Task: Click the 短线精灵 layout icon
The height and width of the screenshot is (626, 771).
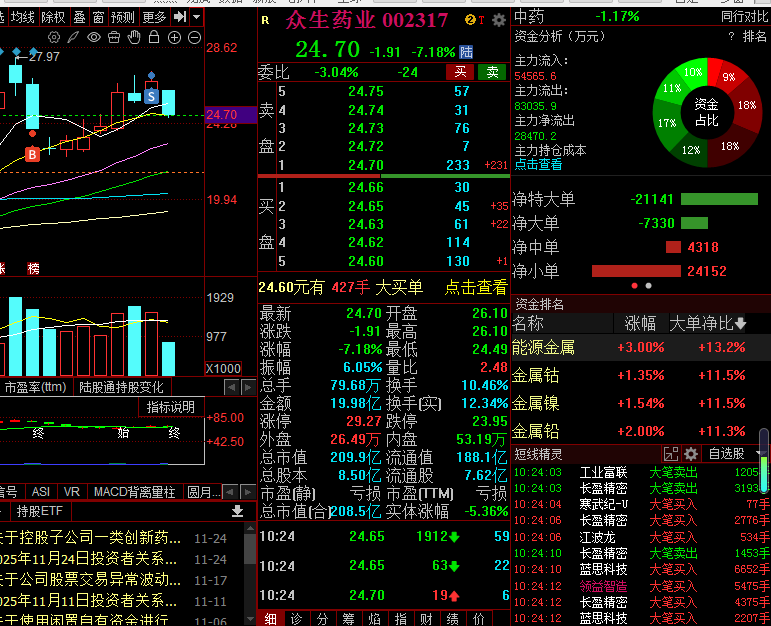Action: point(671,454)
